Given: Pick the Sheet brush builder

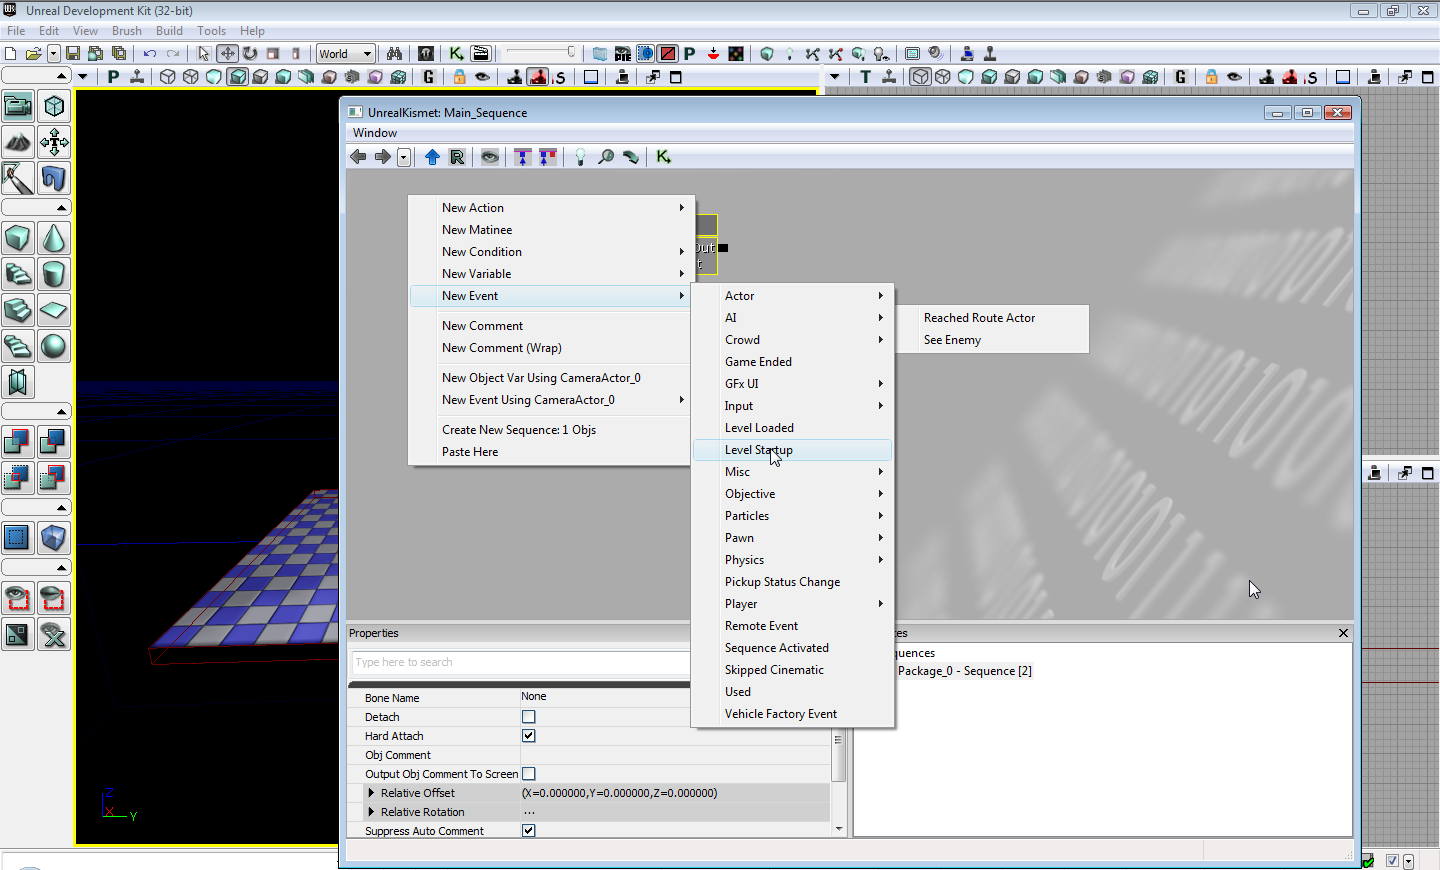Looking at the screenshot, I should click(54, 310).
